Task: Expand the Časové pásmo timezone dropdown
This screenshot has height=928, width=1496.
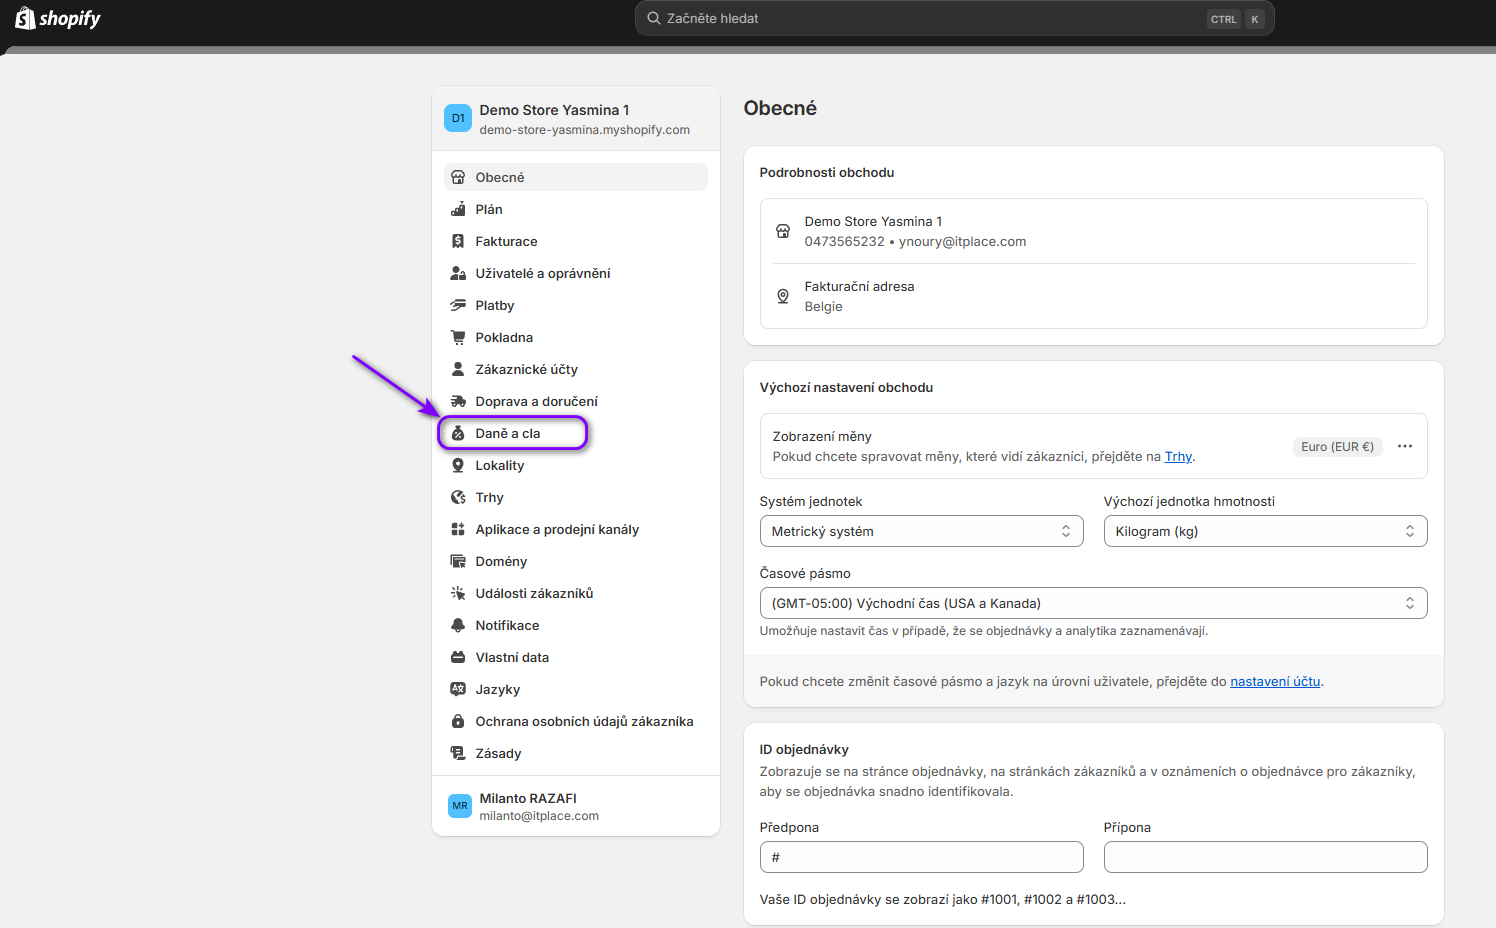Action: click(x=1093, y=603)
